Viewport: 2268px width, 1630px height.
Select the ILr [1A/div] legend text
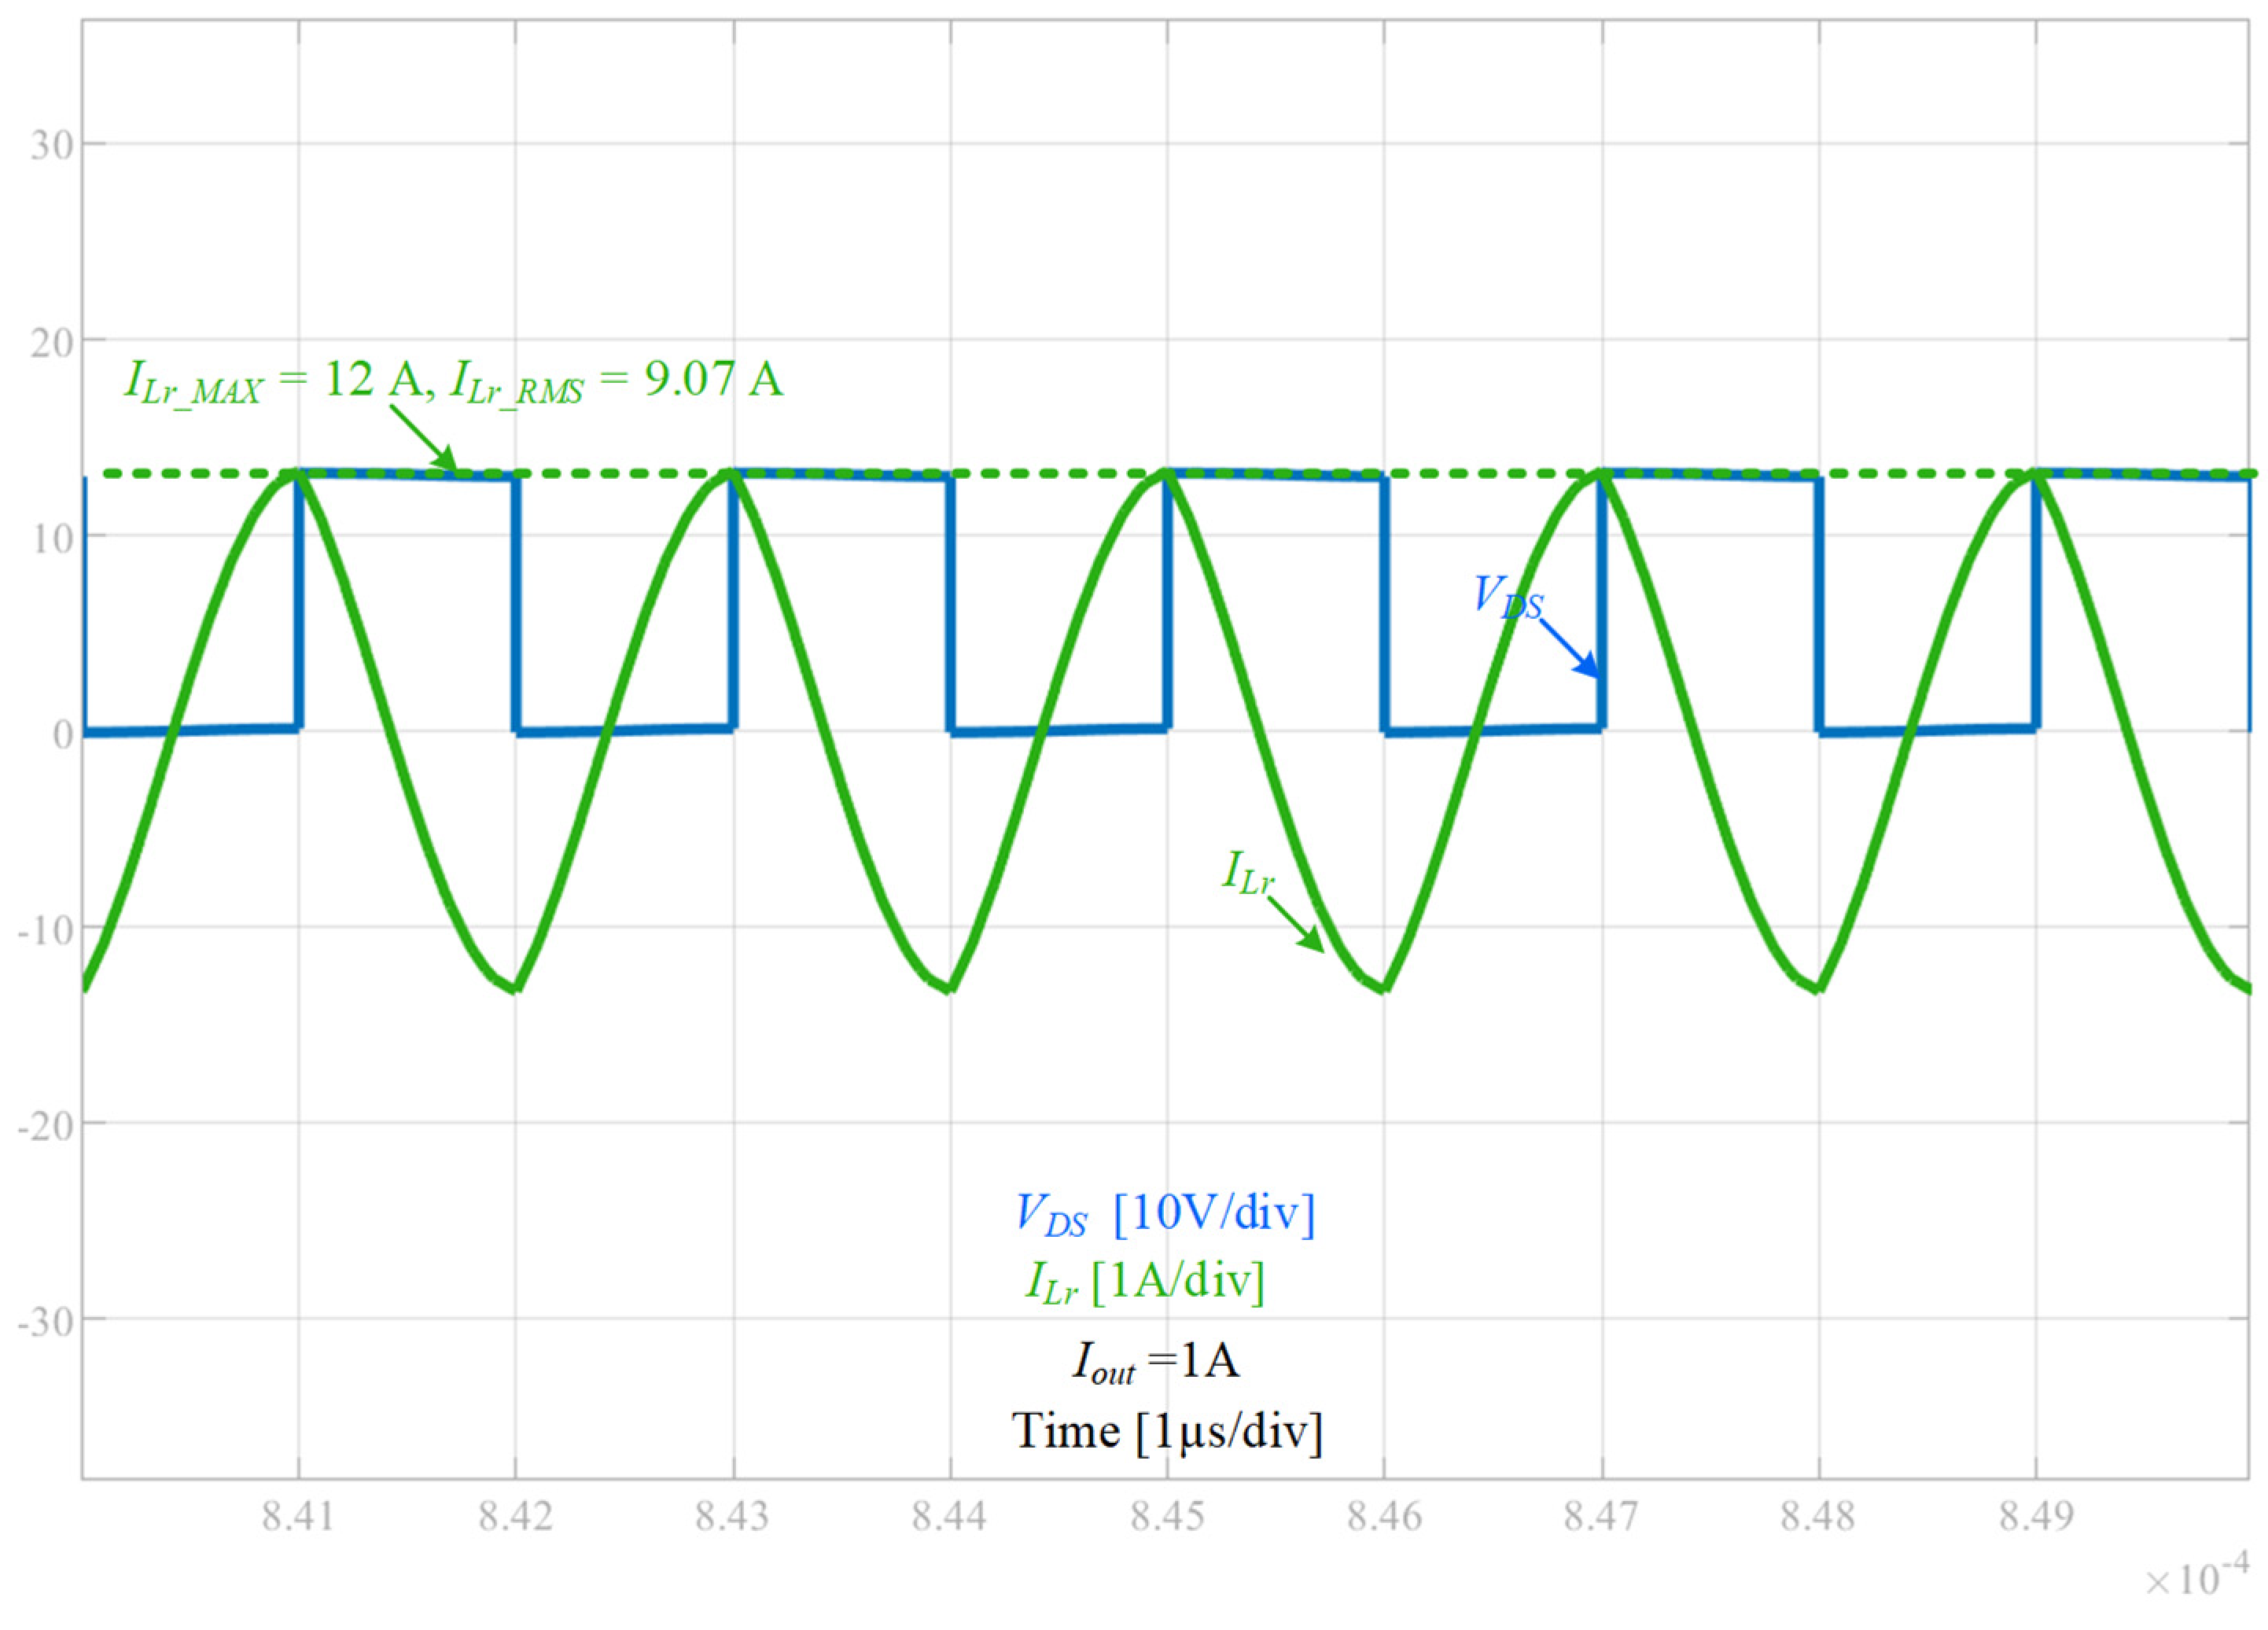coord(1145,1281)
